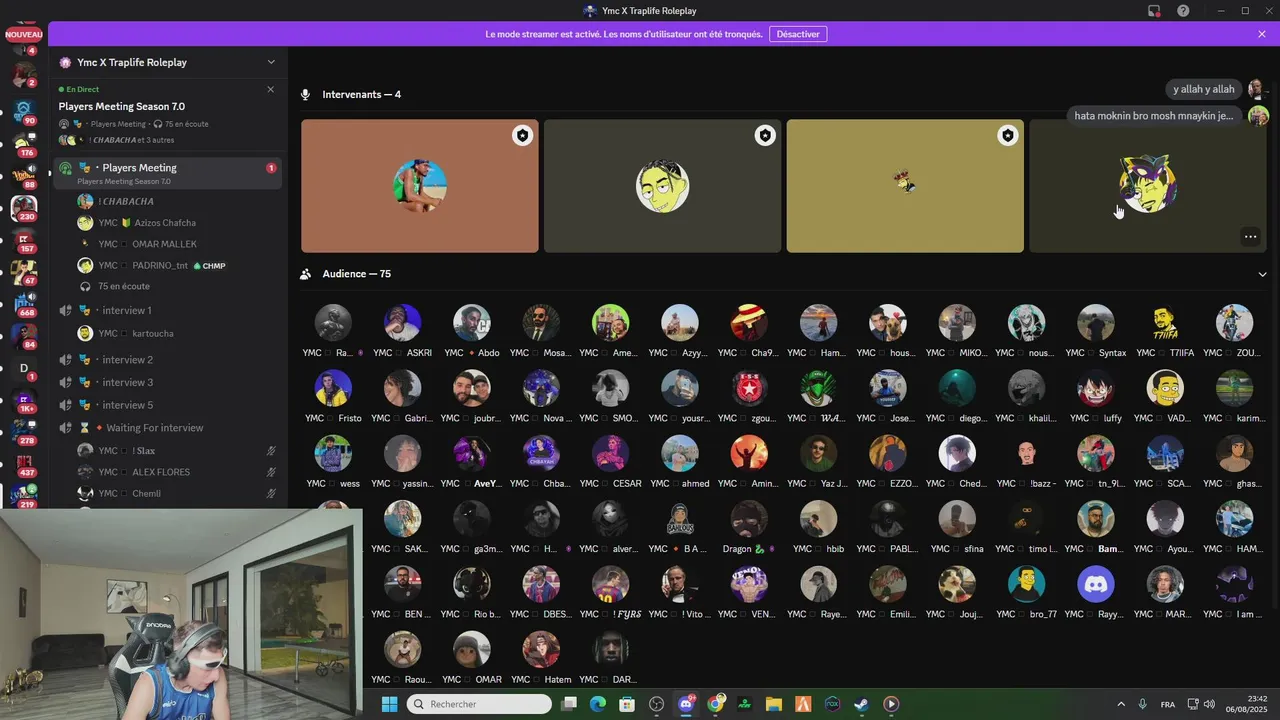Viewport: 1280px width, 720px height.
Task: Open server icon with 437 badge
Action: (x=24, y=464)
